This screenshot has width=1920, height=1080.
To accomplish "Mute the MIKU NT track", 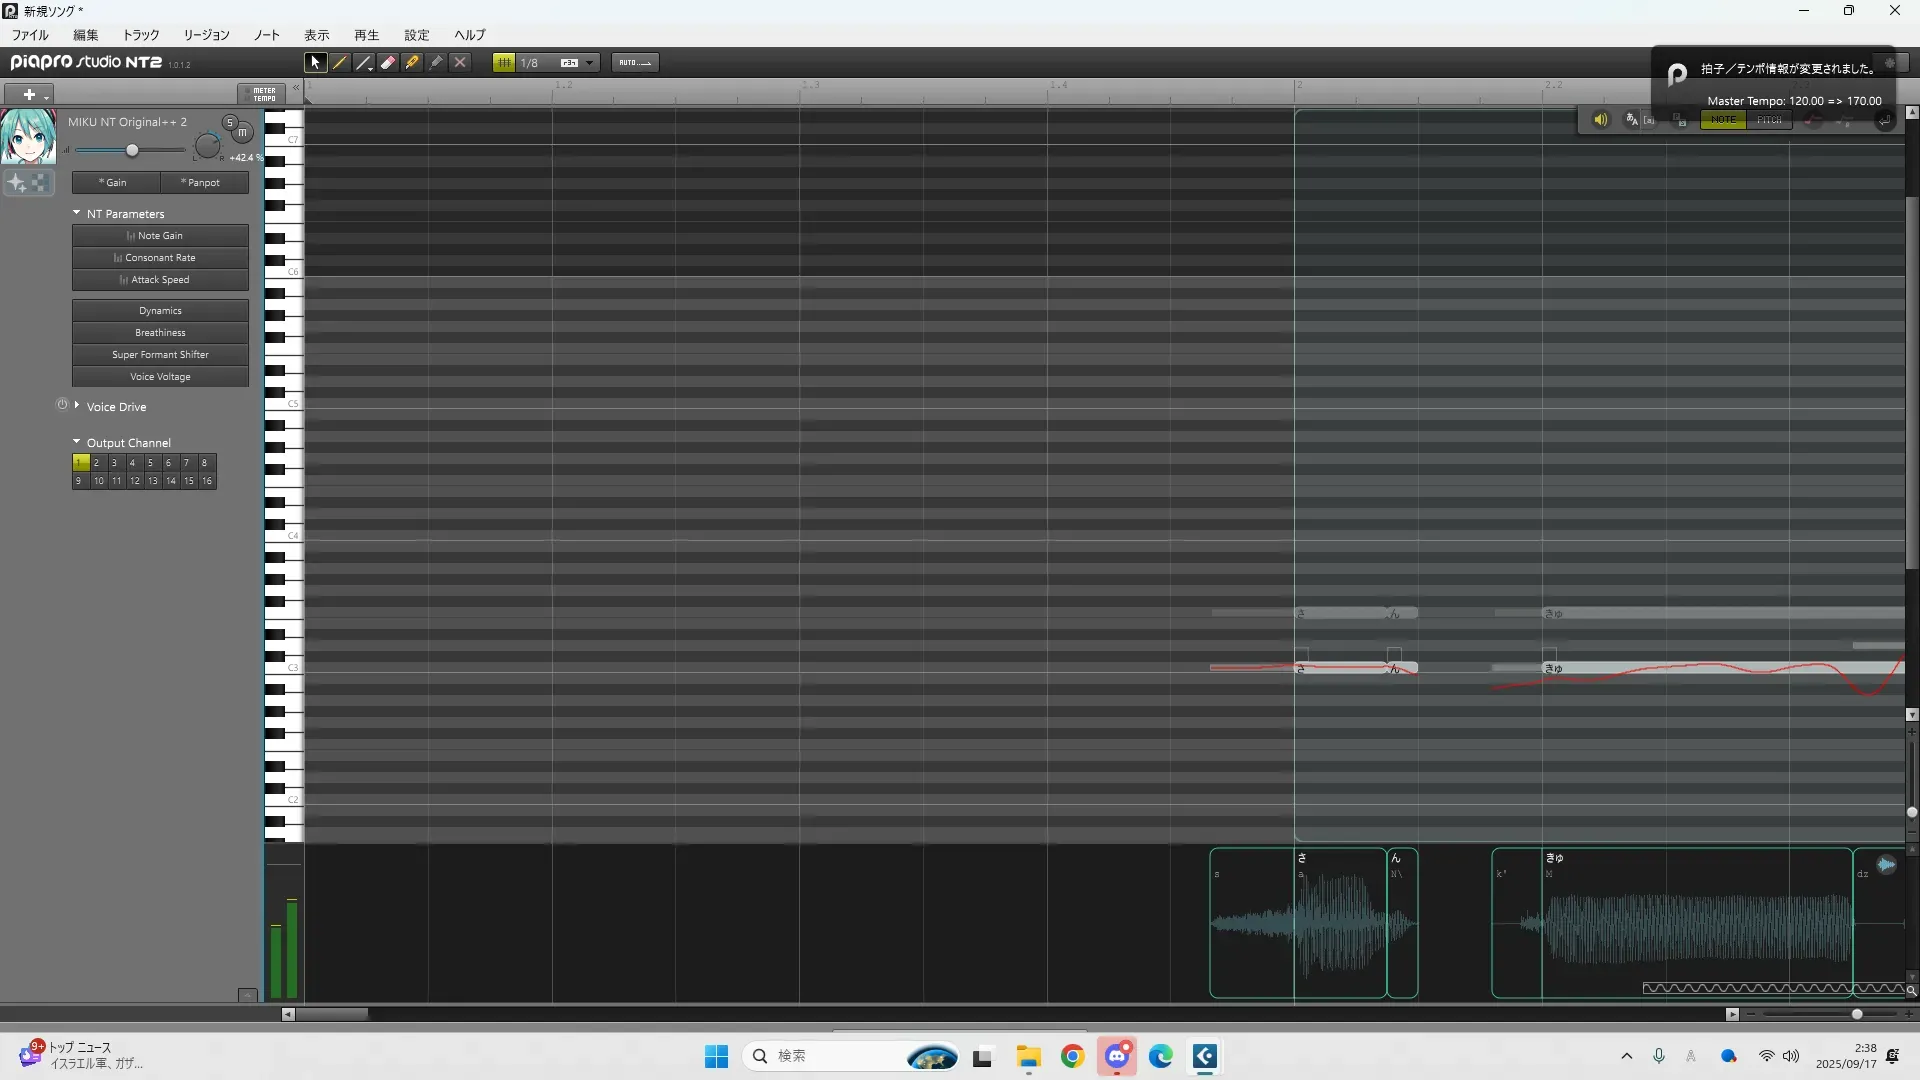I will click(242, 132).
